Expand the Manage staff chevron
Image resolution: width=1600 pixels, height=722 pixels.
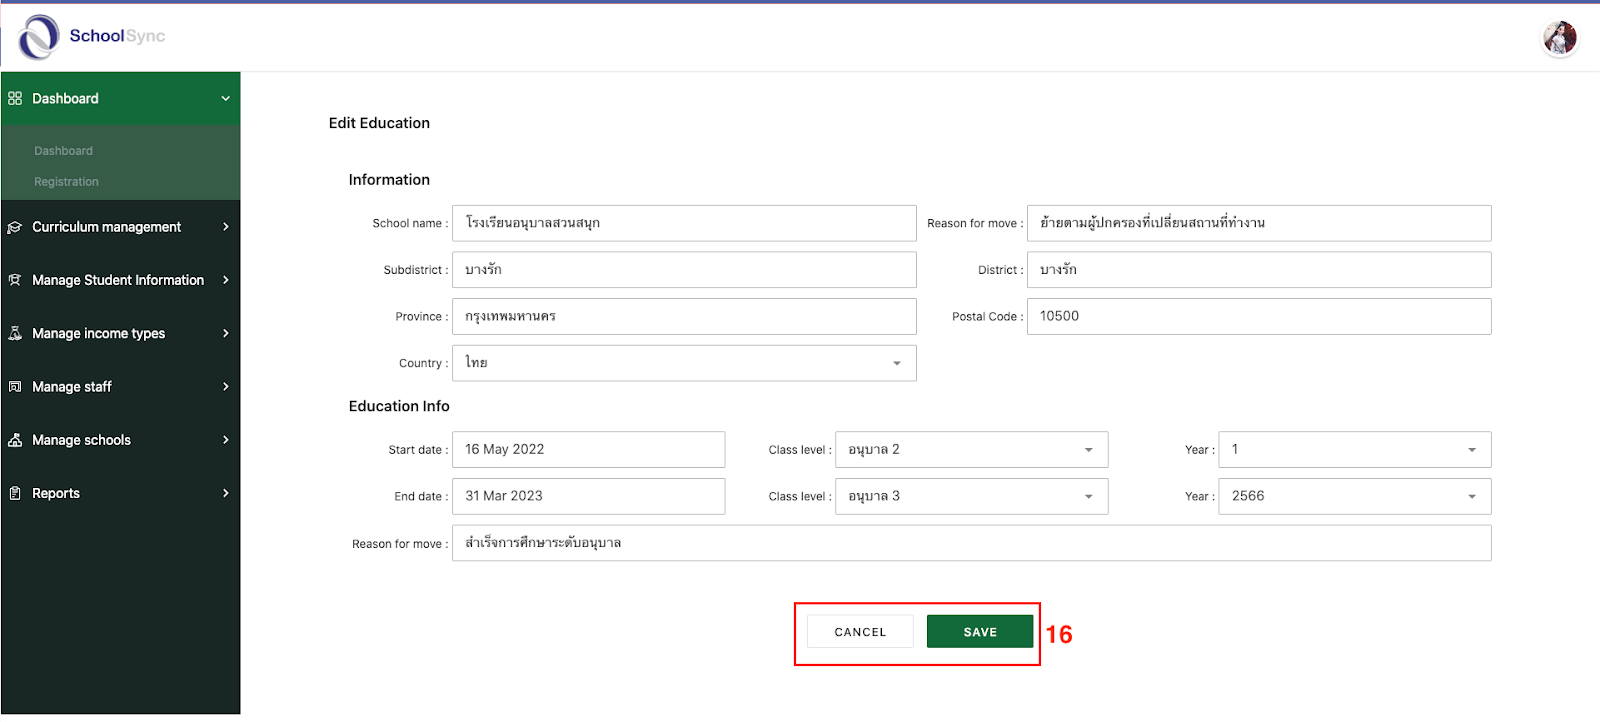(x=226, y=387)
